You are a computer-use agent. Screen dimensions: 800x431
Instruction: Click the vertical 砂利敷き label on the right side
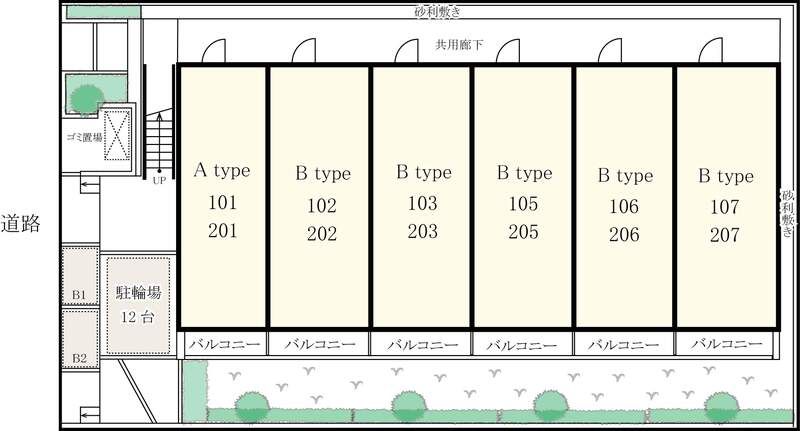point(788,213)
